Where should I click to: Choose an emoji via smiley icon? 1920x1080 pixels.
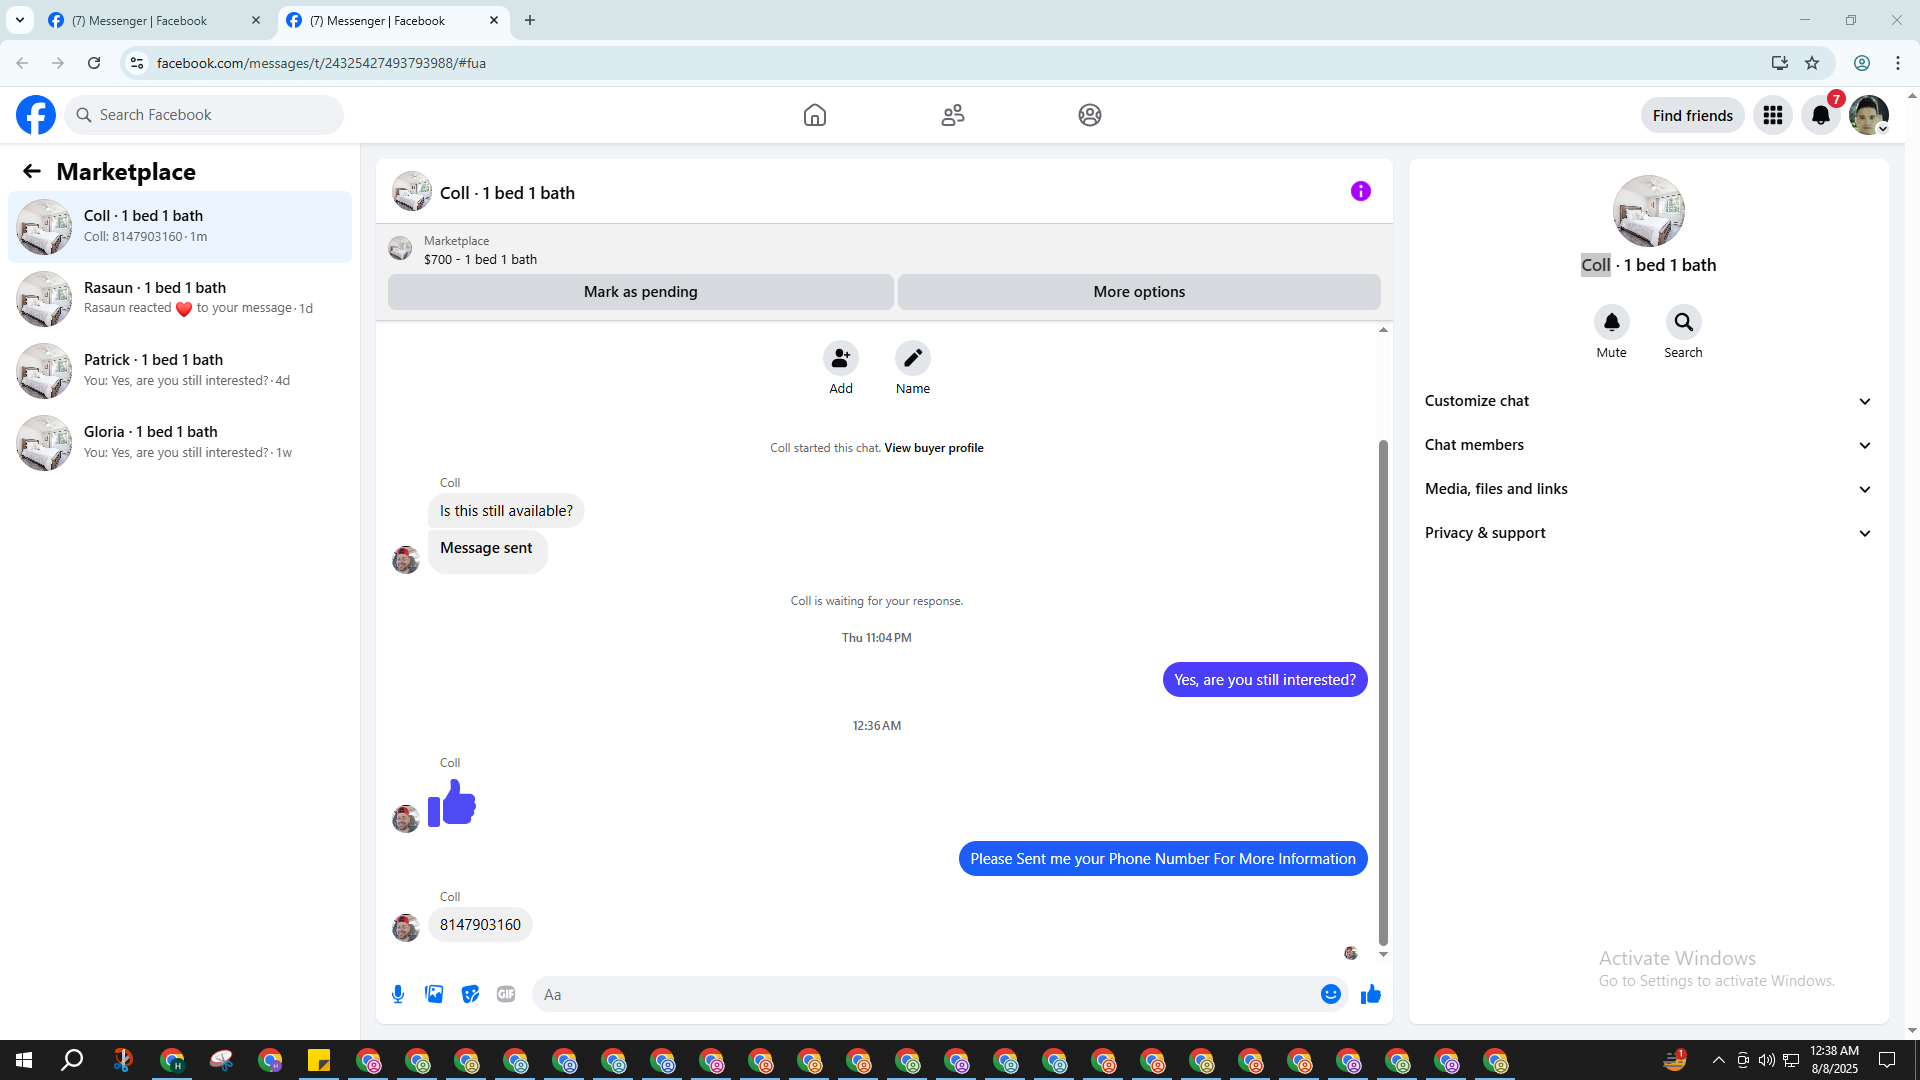(x=1330, y=994)
